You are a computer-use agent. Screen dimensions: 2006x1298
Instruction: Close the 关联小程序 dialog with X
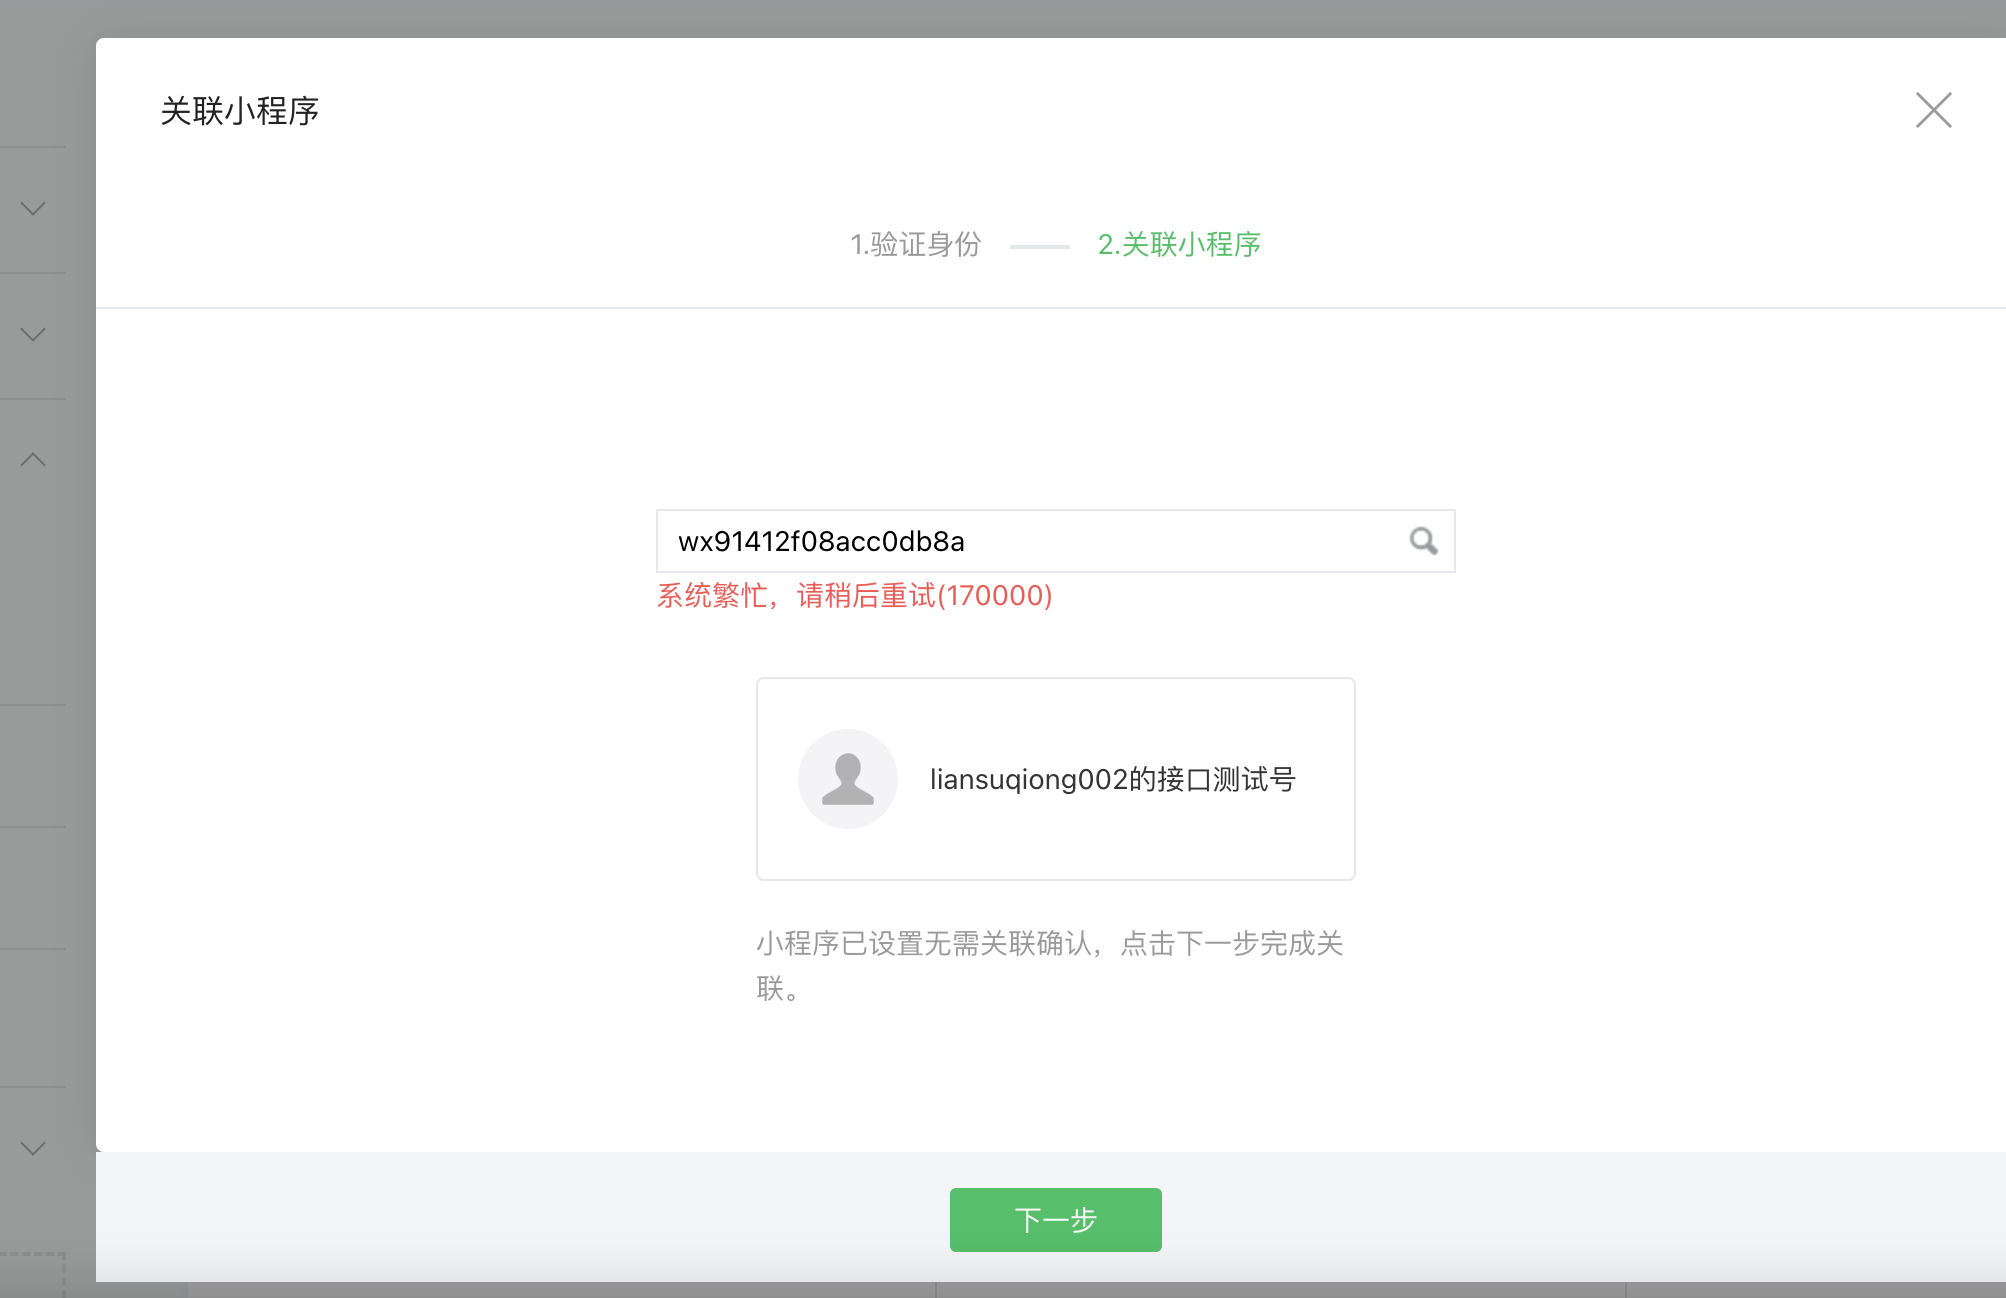[x=1933, y=110]
